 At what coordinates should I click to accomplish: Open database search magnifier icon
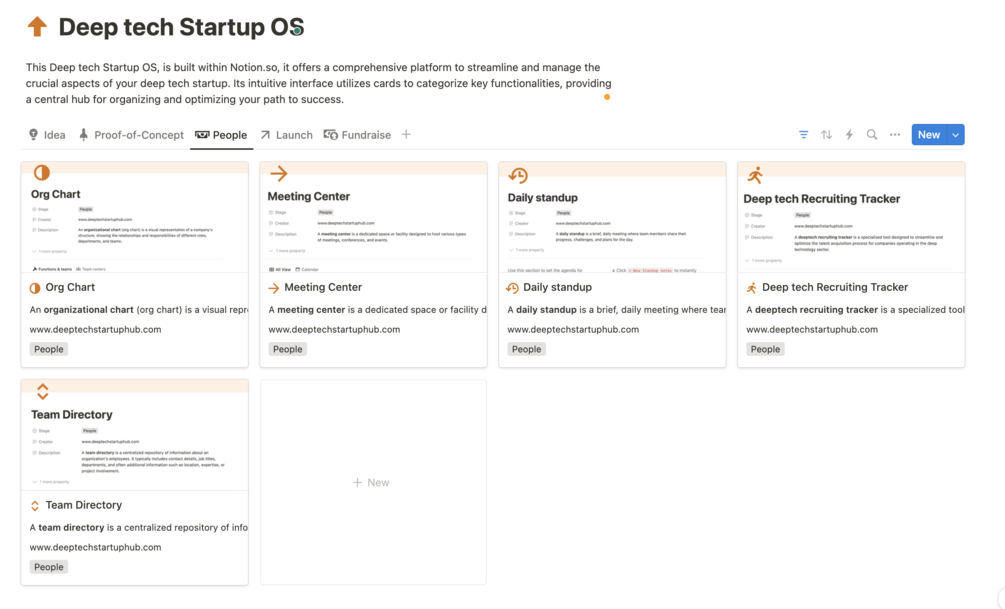click(x=872, y=135)
